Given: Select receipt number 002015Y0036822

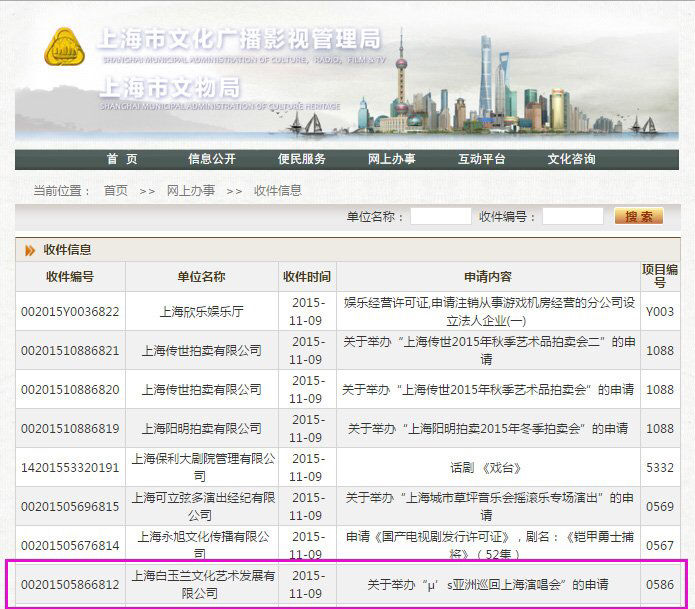Looking at the screenshot, I should click(x=70, y=312).
